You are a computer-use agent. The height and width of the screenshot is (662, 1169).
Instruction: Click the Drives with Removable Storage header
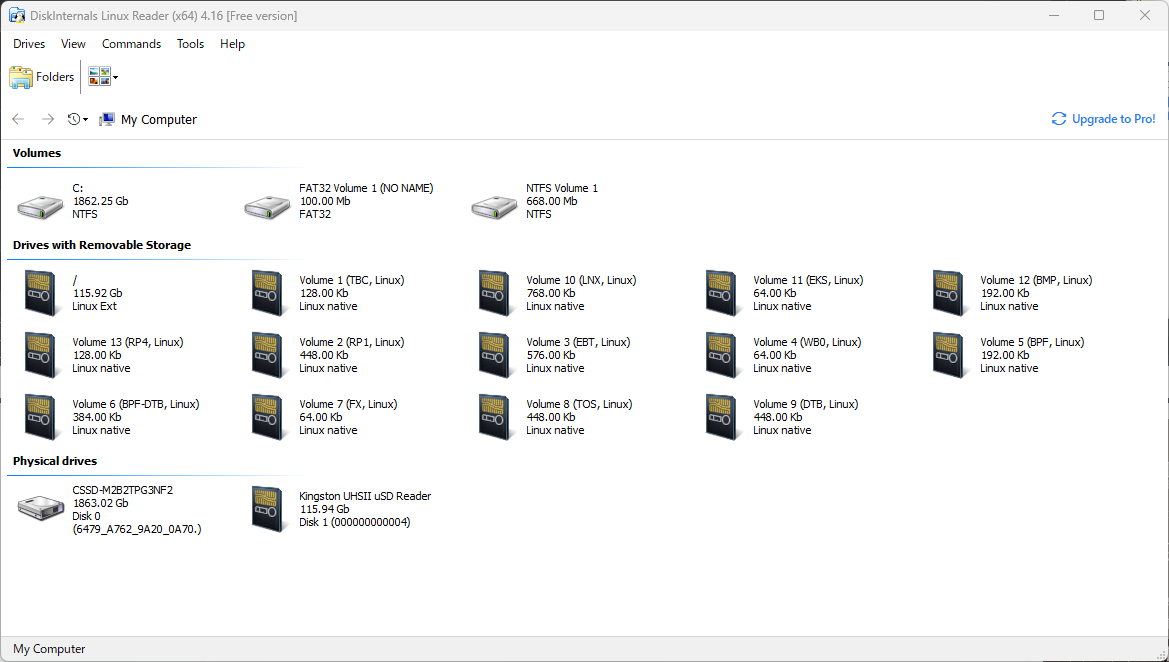coord(102,245)
